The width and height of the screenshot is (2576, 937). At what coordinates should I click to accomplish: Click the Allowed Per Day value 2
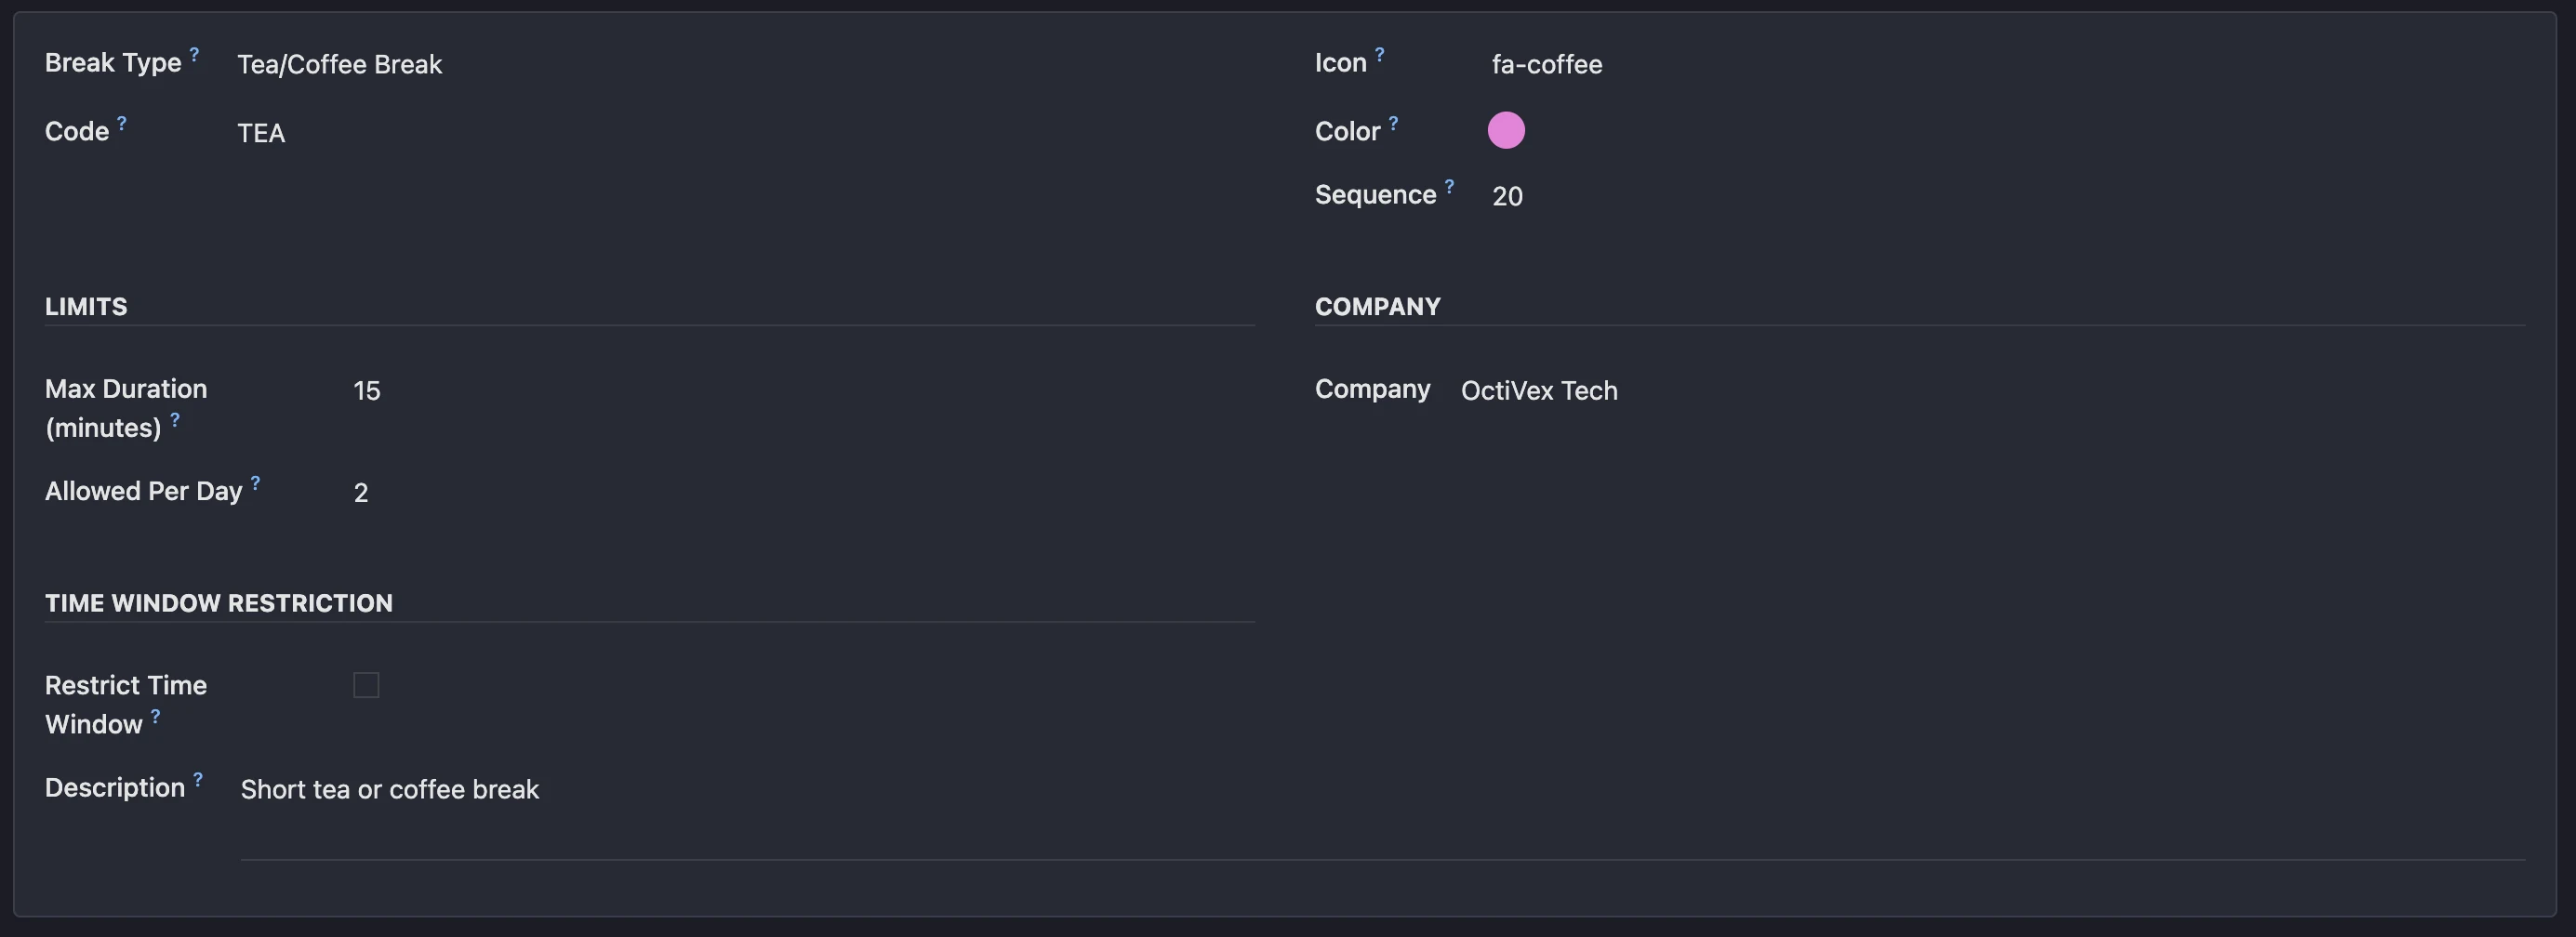(x=361, y=493)
